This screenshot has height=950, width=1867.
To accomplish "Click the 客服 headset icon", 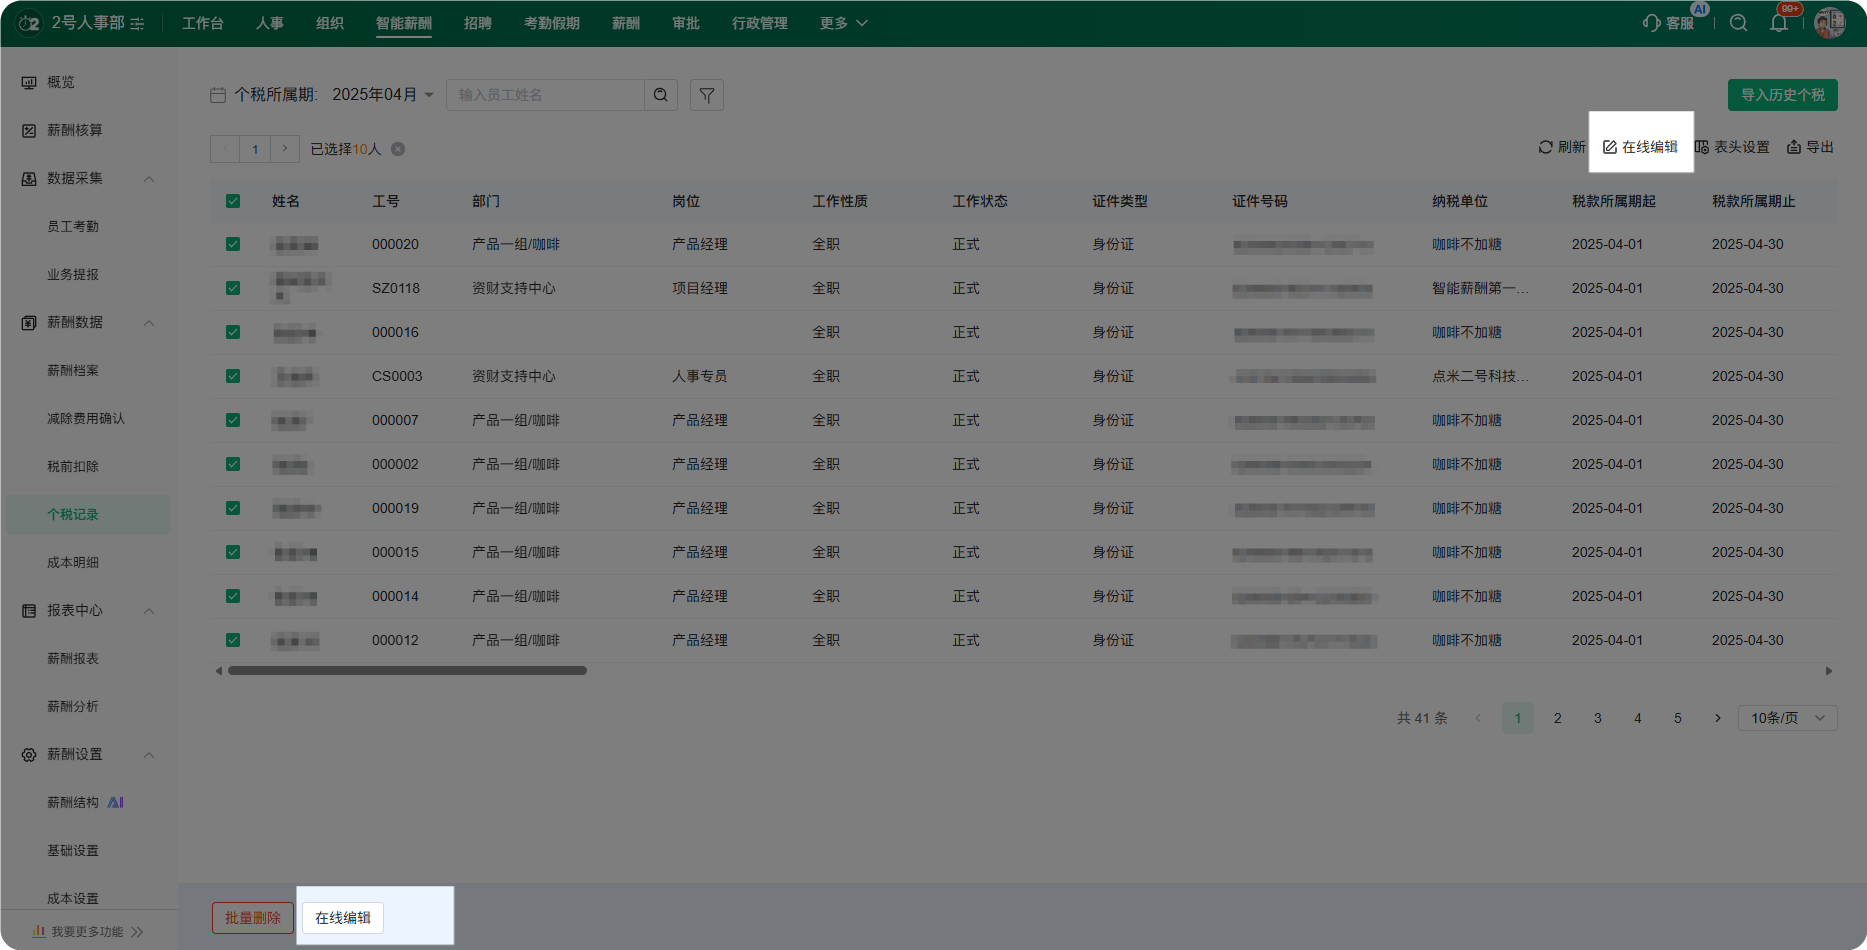I will pyautogui.click(x=1651, y=23).
